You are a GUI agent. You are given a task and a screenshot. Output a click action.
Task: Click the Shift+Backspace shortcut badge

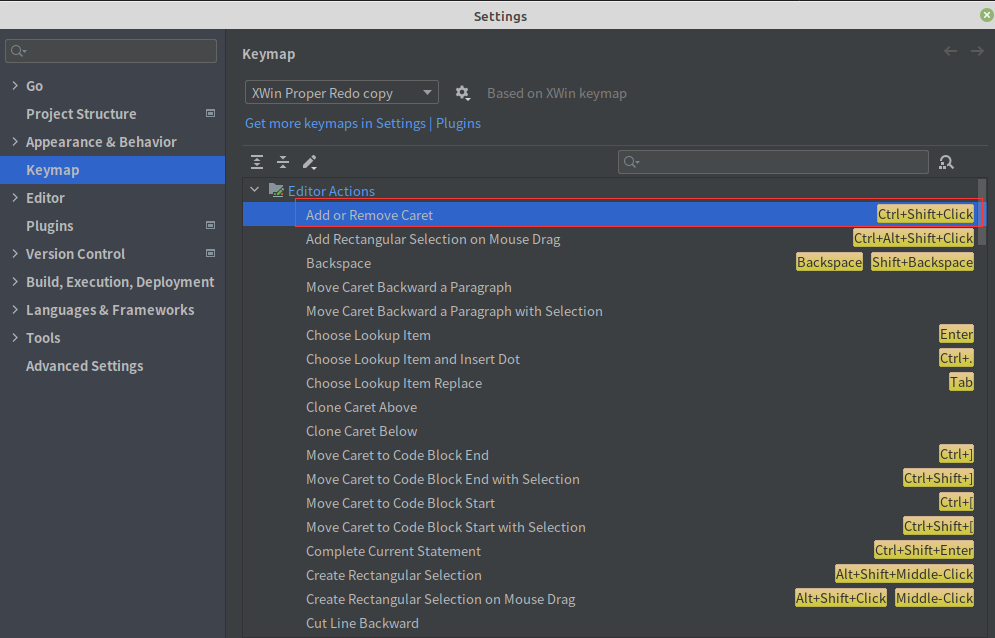(922, 262)
